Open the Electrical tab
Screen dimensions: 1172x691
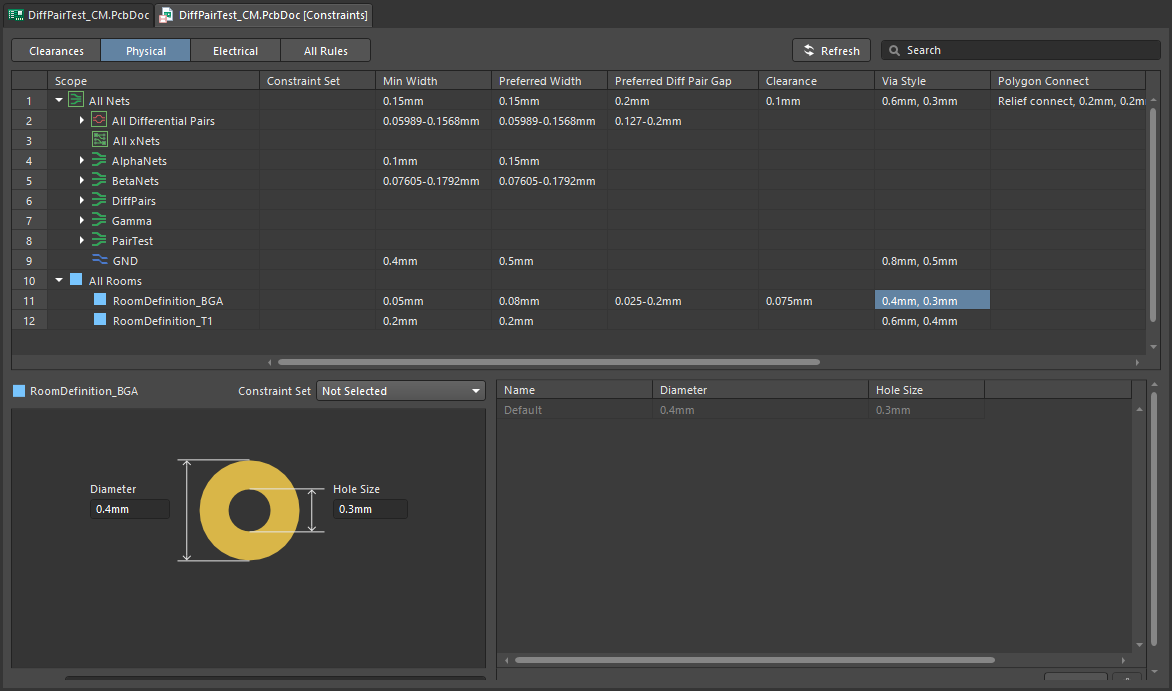[x=235, y=51]
